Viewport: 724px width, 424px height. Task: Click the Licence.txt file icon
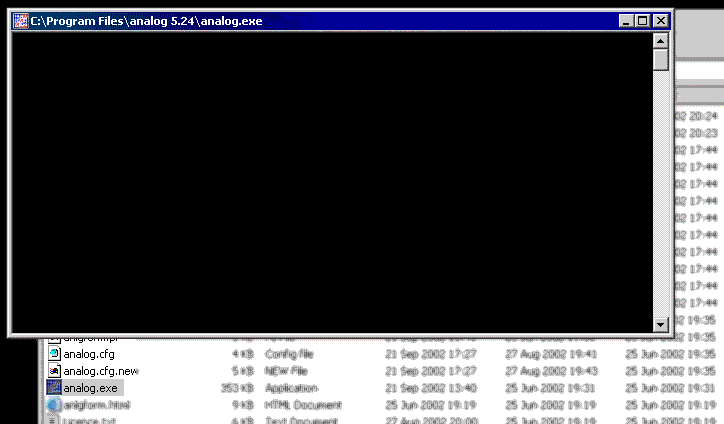[x=54, y=420]
